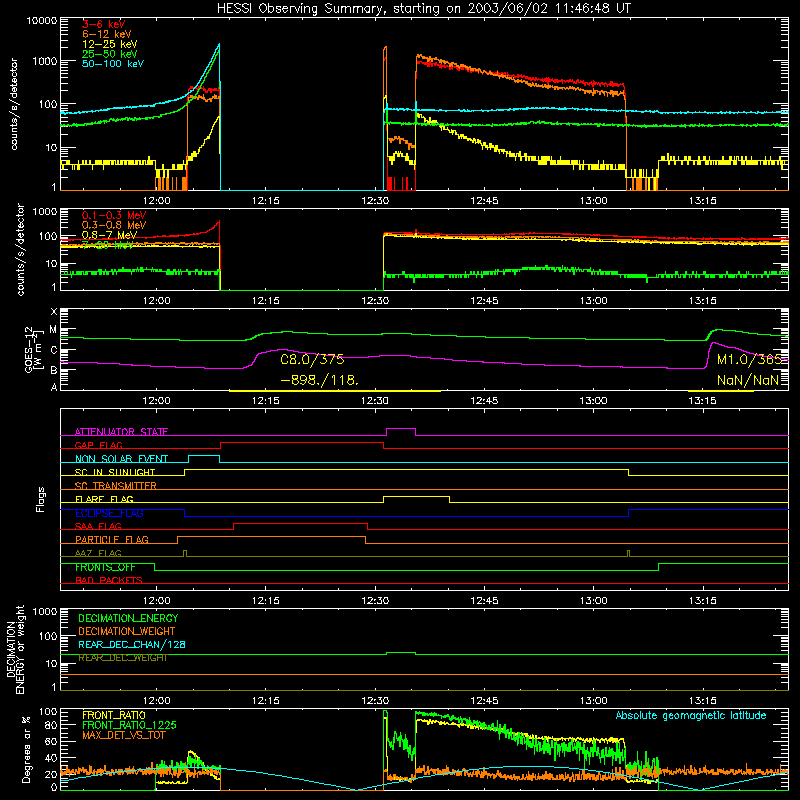Select the "PARTICLE_FLAG" flag label

coord(112,539)
